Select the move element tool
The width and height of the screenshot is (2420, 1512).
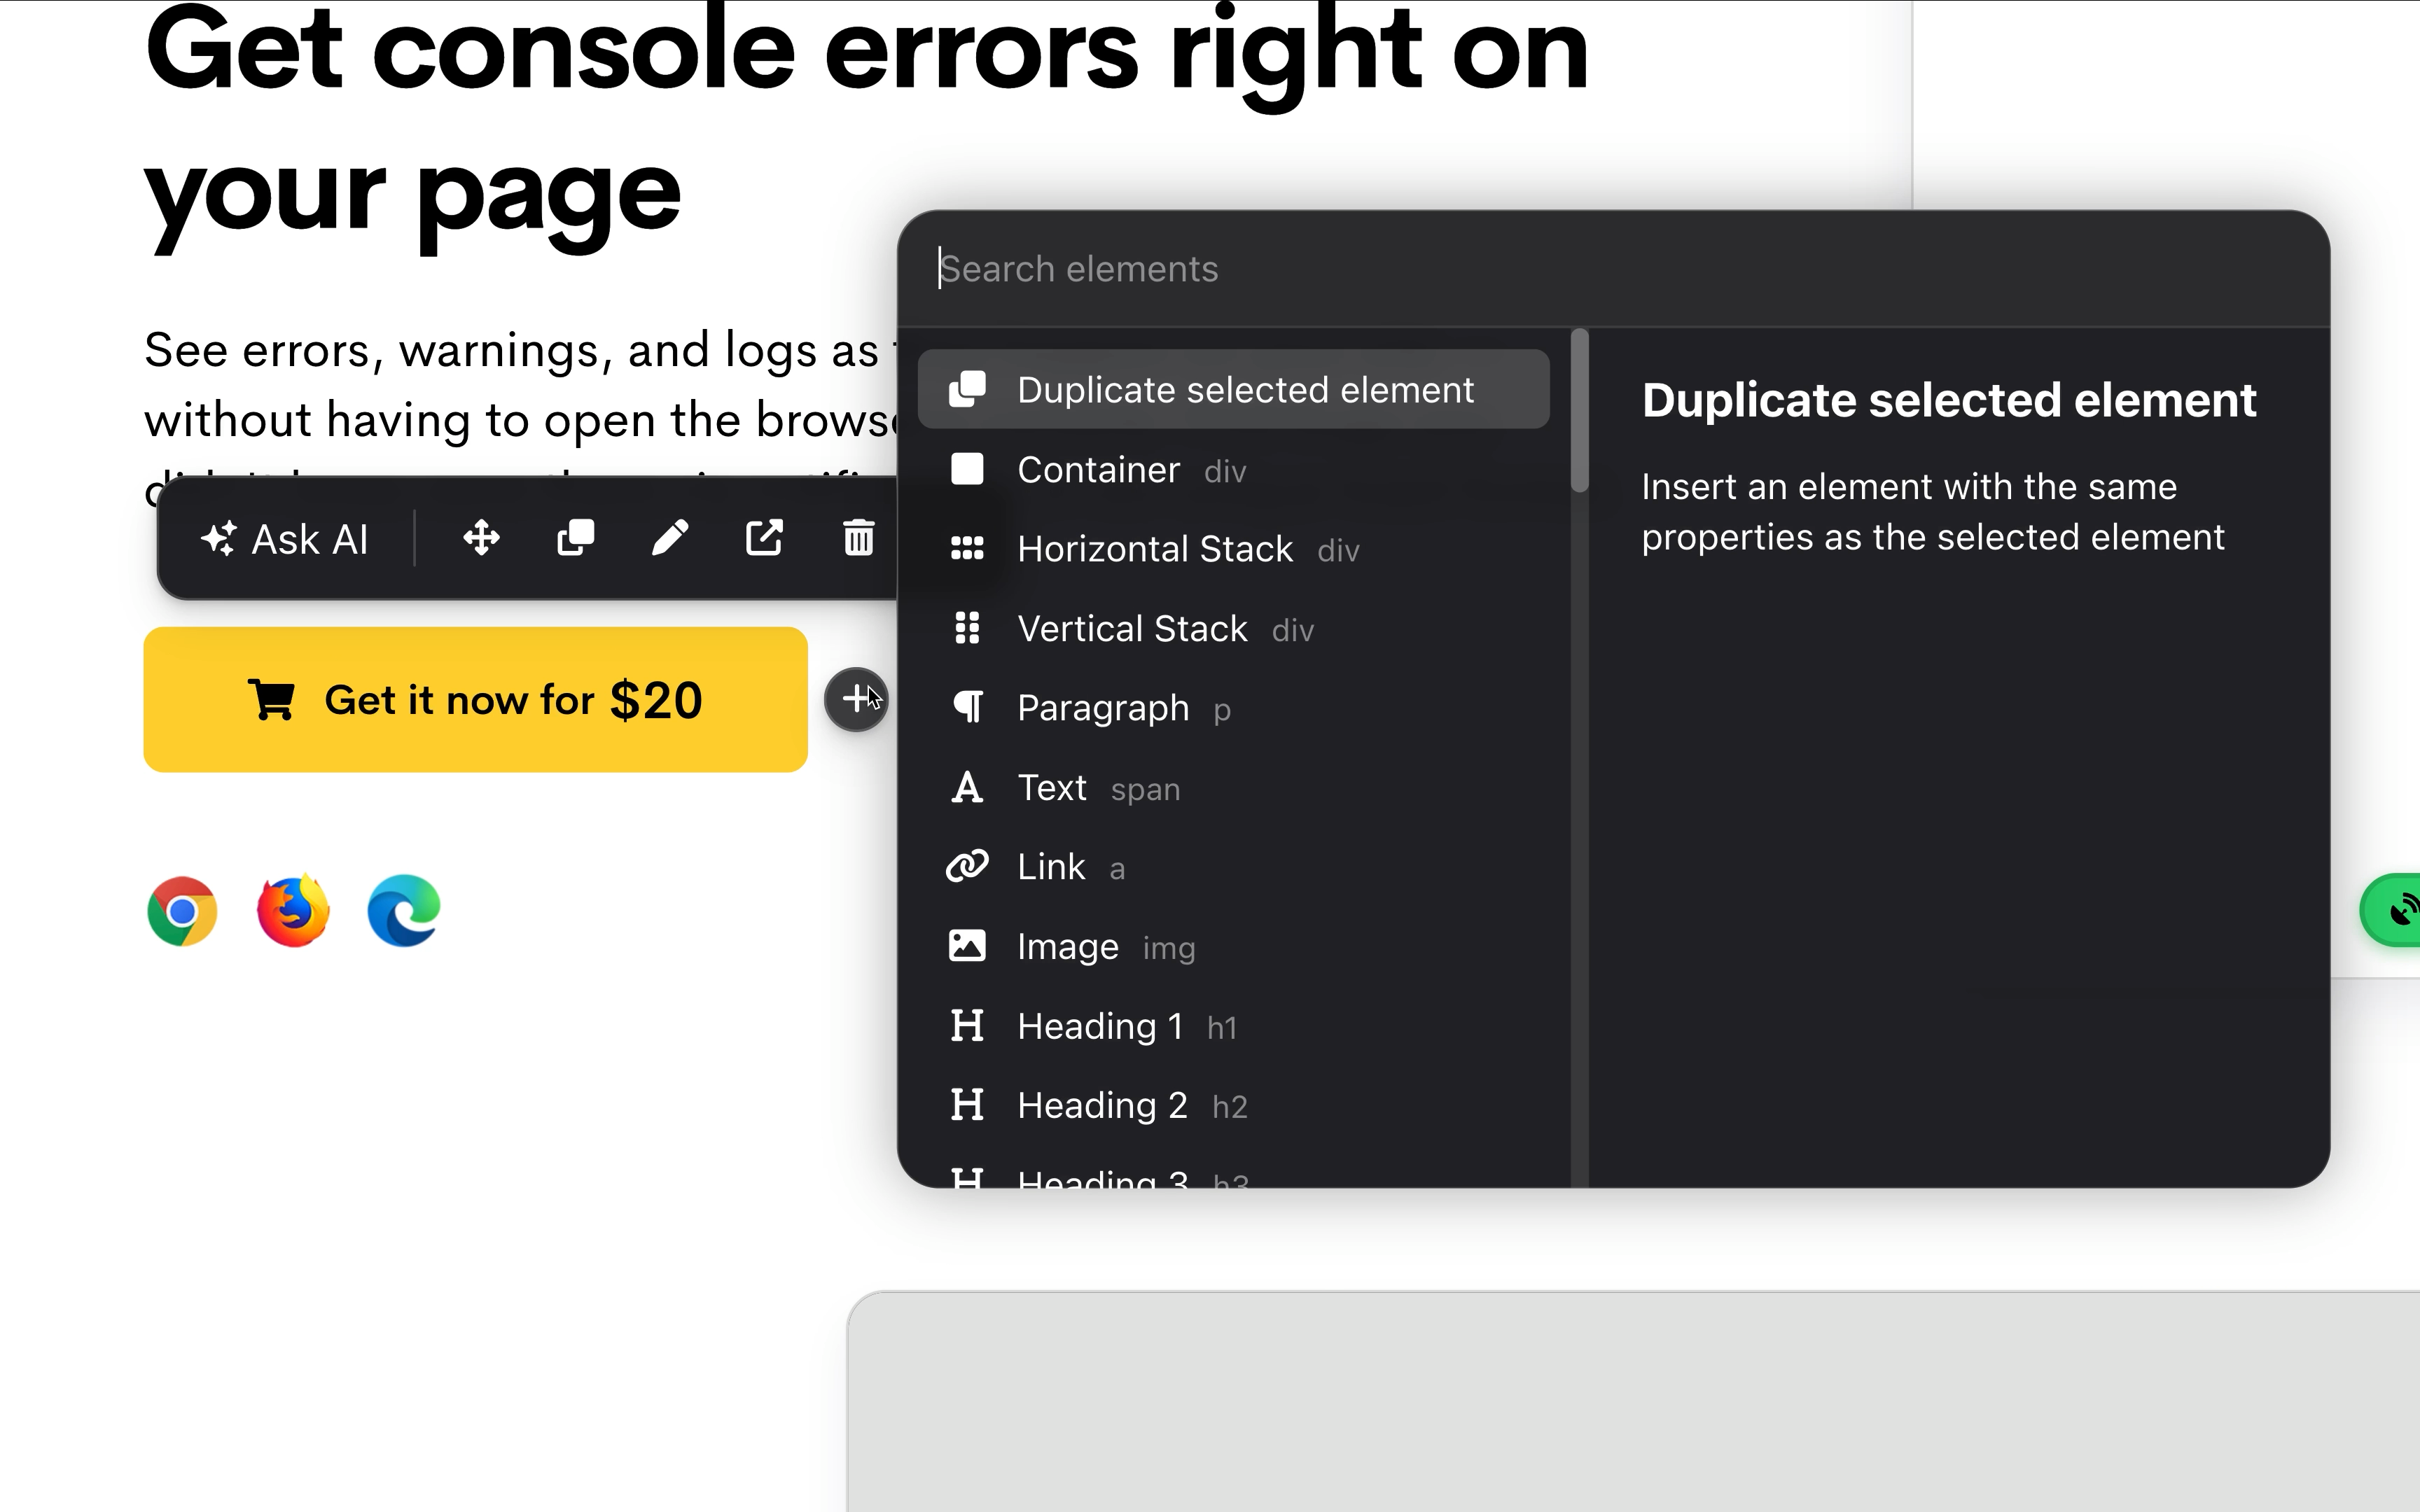pyautogui.click(x=481, y=539)
